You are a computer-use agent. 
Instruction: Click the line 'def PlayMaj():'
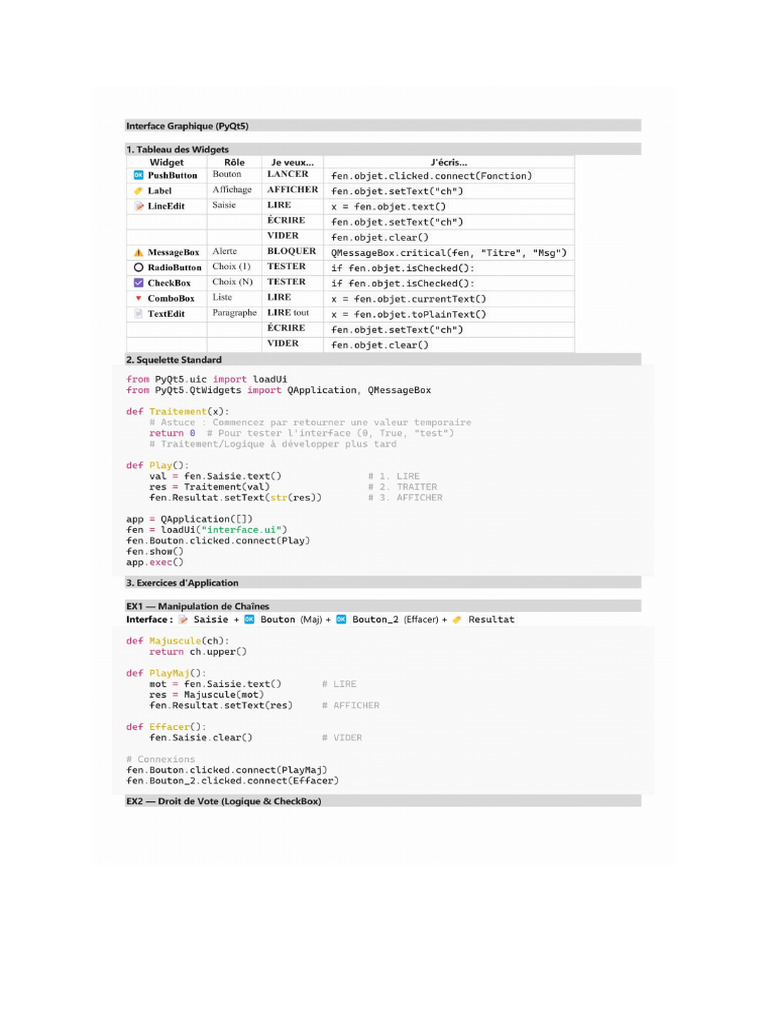166,673
